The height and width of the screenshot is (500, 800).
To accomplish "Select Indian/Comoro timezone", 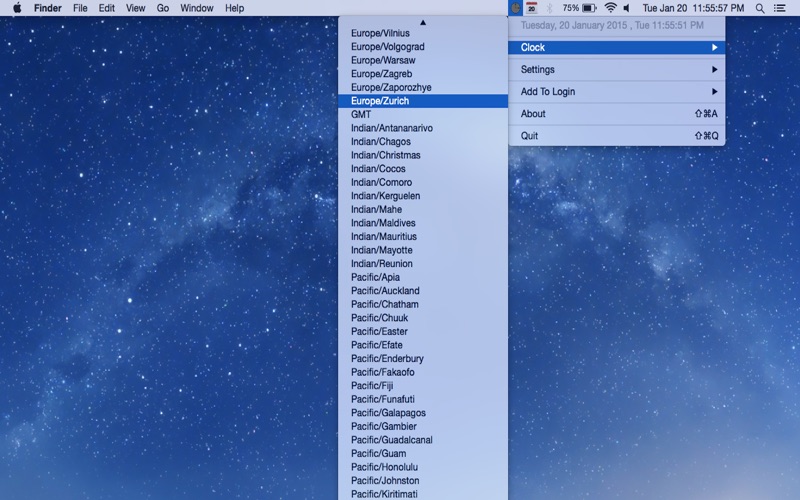I will [423, 183].
